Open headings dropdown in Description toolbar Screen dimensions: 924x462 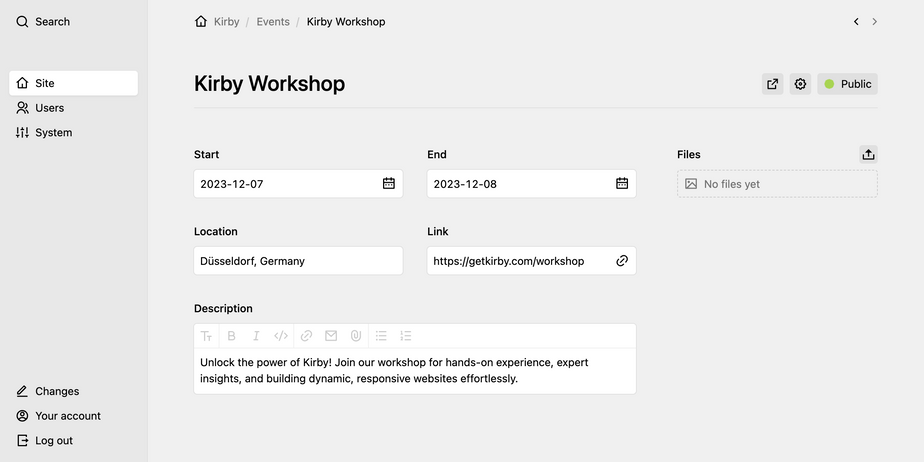click(x=206, y=336)
